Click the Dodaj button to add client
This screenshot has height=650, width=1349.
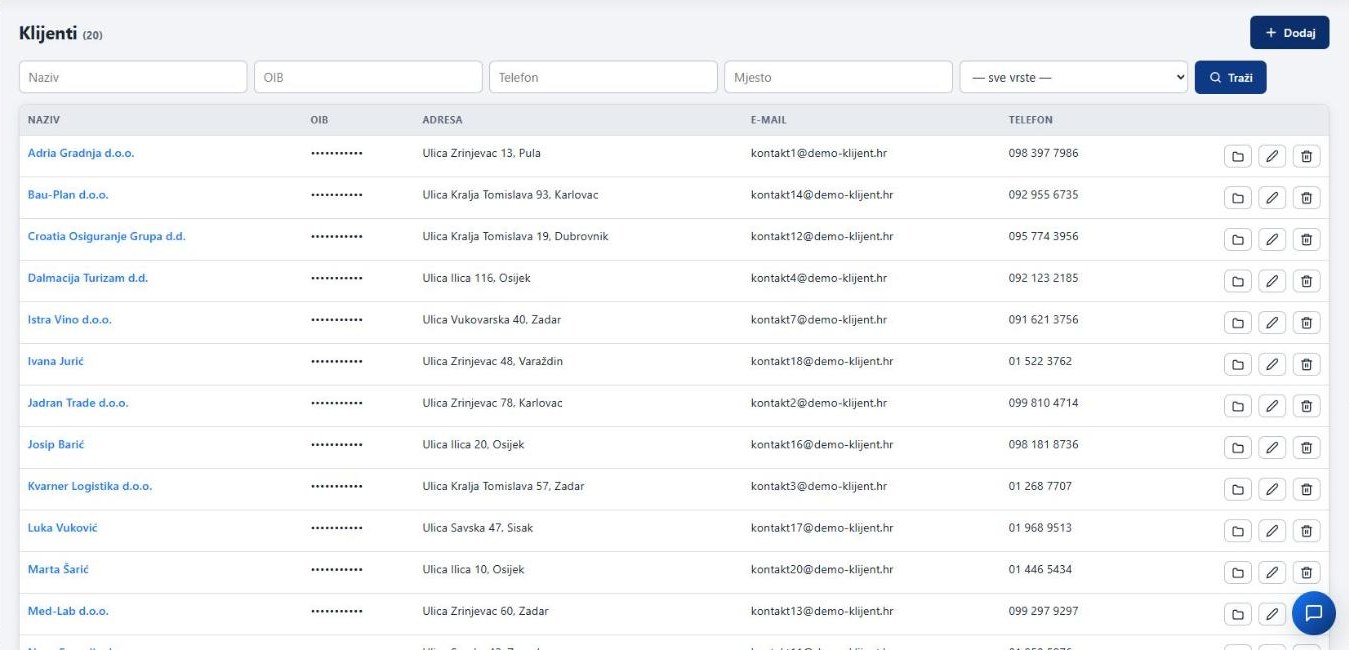1289,33
